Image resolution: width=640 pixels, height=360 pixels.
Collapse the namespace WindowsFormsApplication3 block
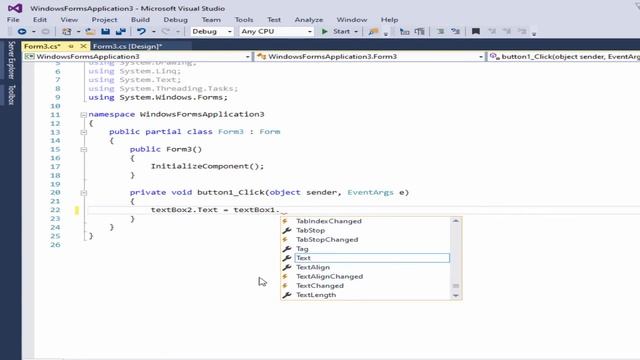pyautogui.click(x=84, y=115)
